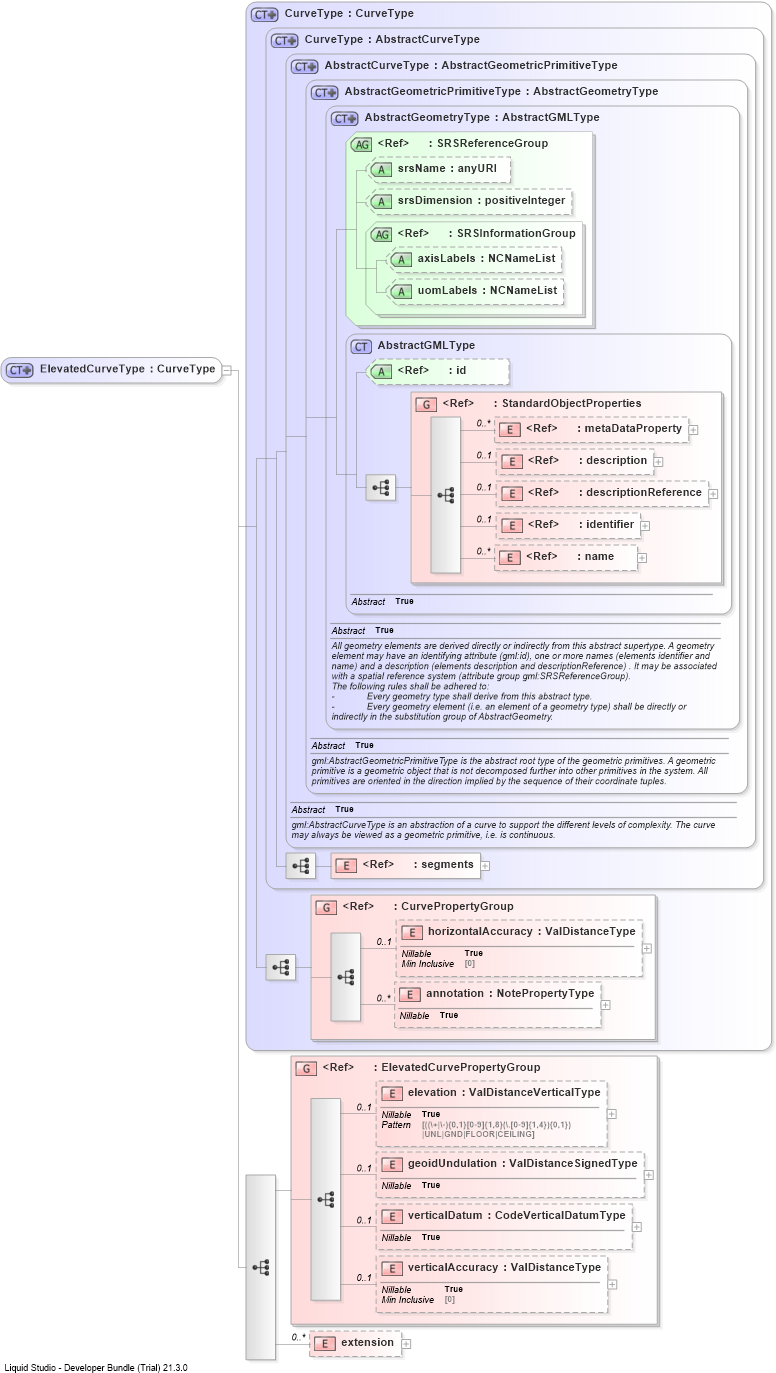Click the sequence compositor beside AbstractGMLType id

(381, 488)
